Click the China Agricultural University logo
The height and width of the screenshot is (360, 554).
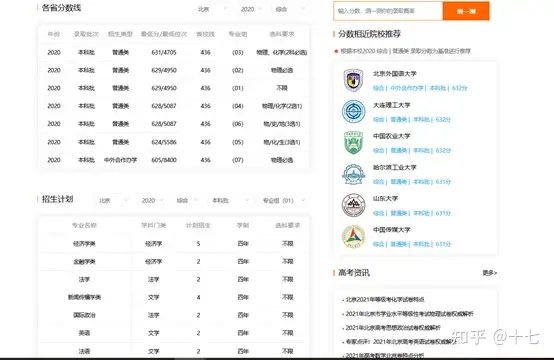coord(353,142)
